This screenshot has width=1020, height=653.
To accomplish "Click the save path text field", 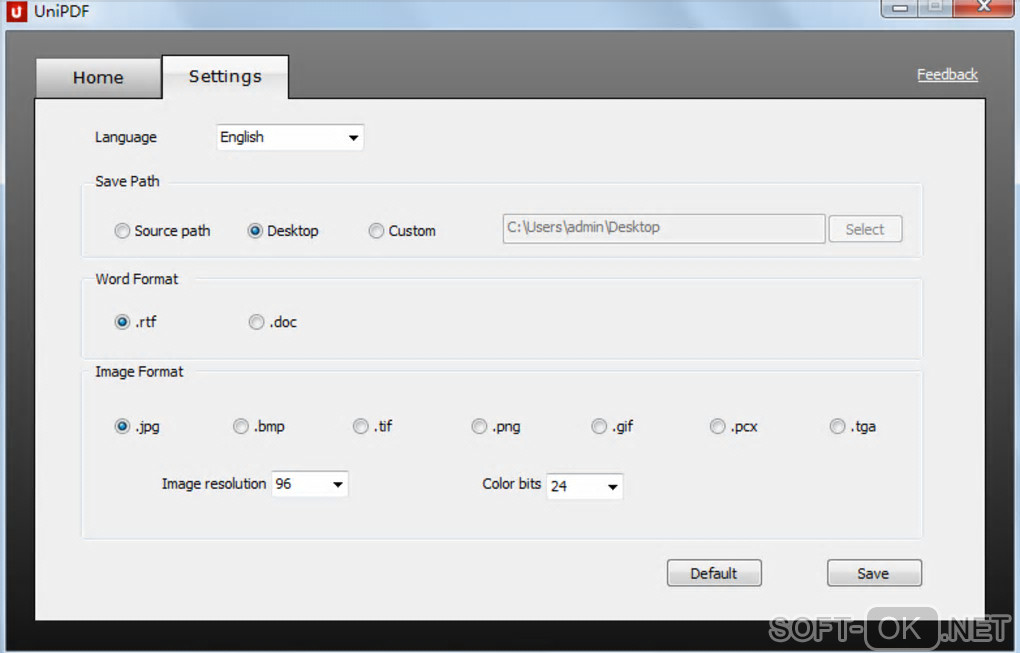I will (664, 228).
